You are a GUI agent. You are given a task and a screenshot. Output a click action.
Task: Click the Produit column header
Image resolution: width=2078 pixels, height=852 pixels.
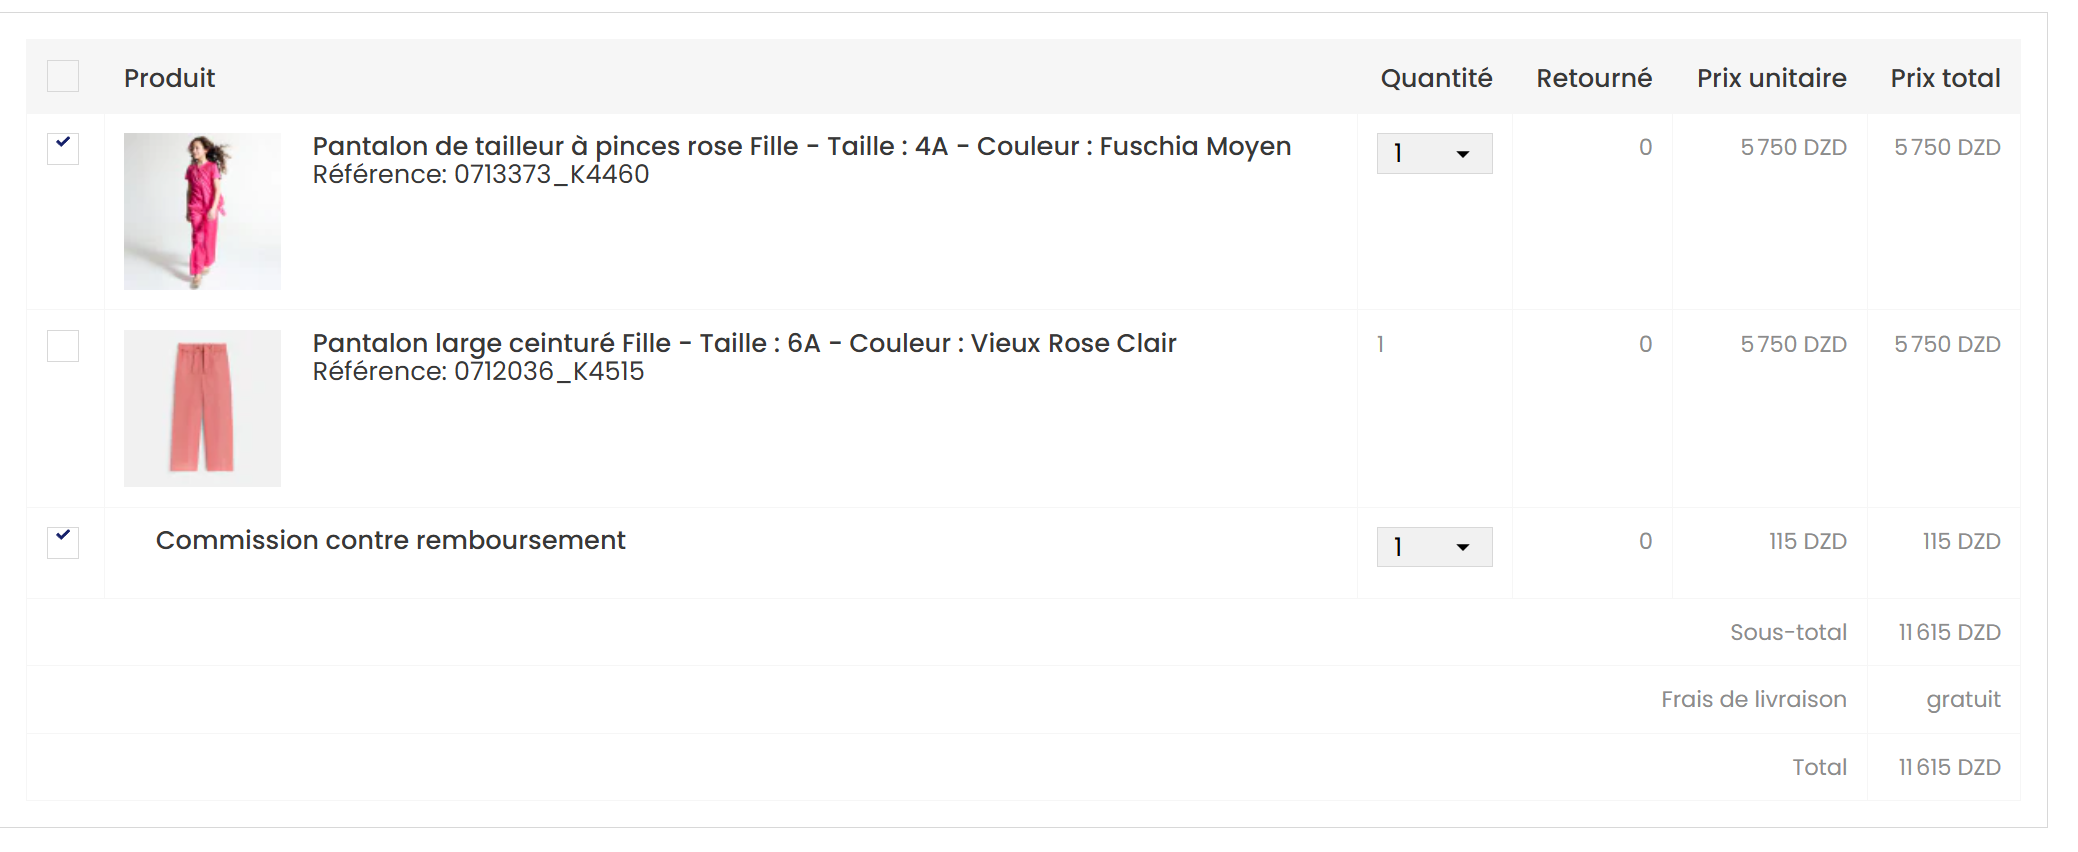(169, 78)
